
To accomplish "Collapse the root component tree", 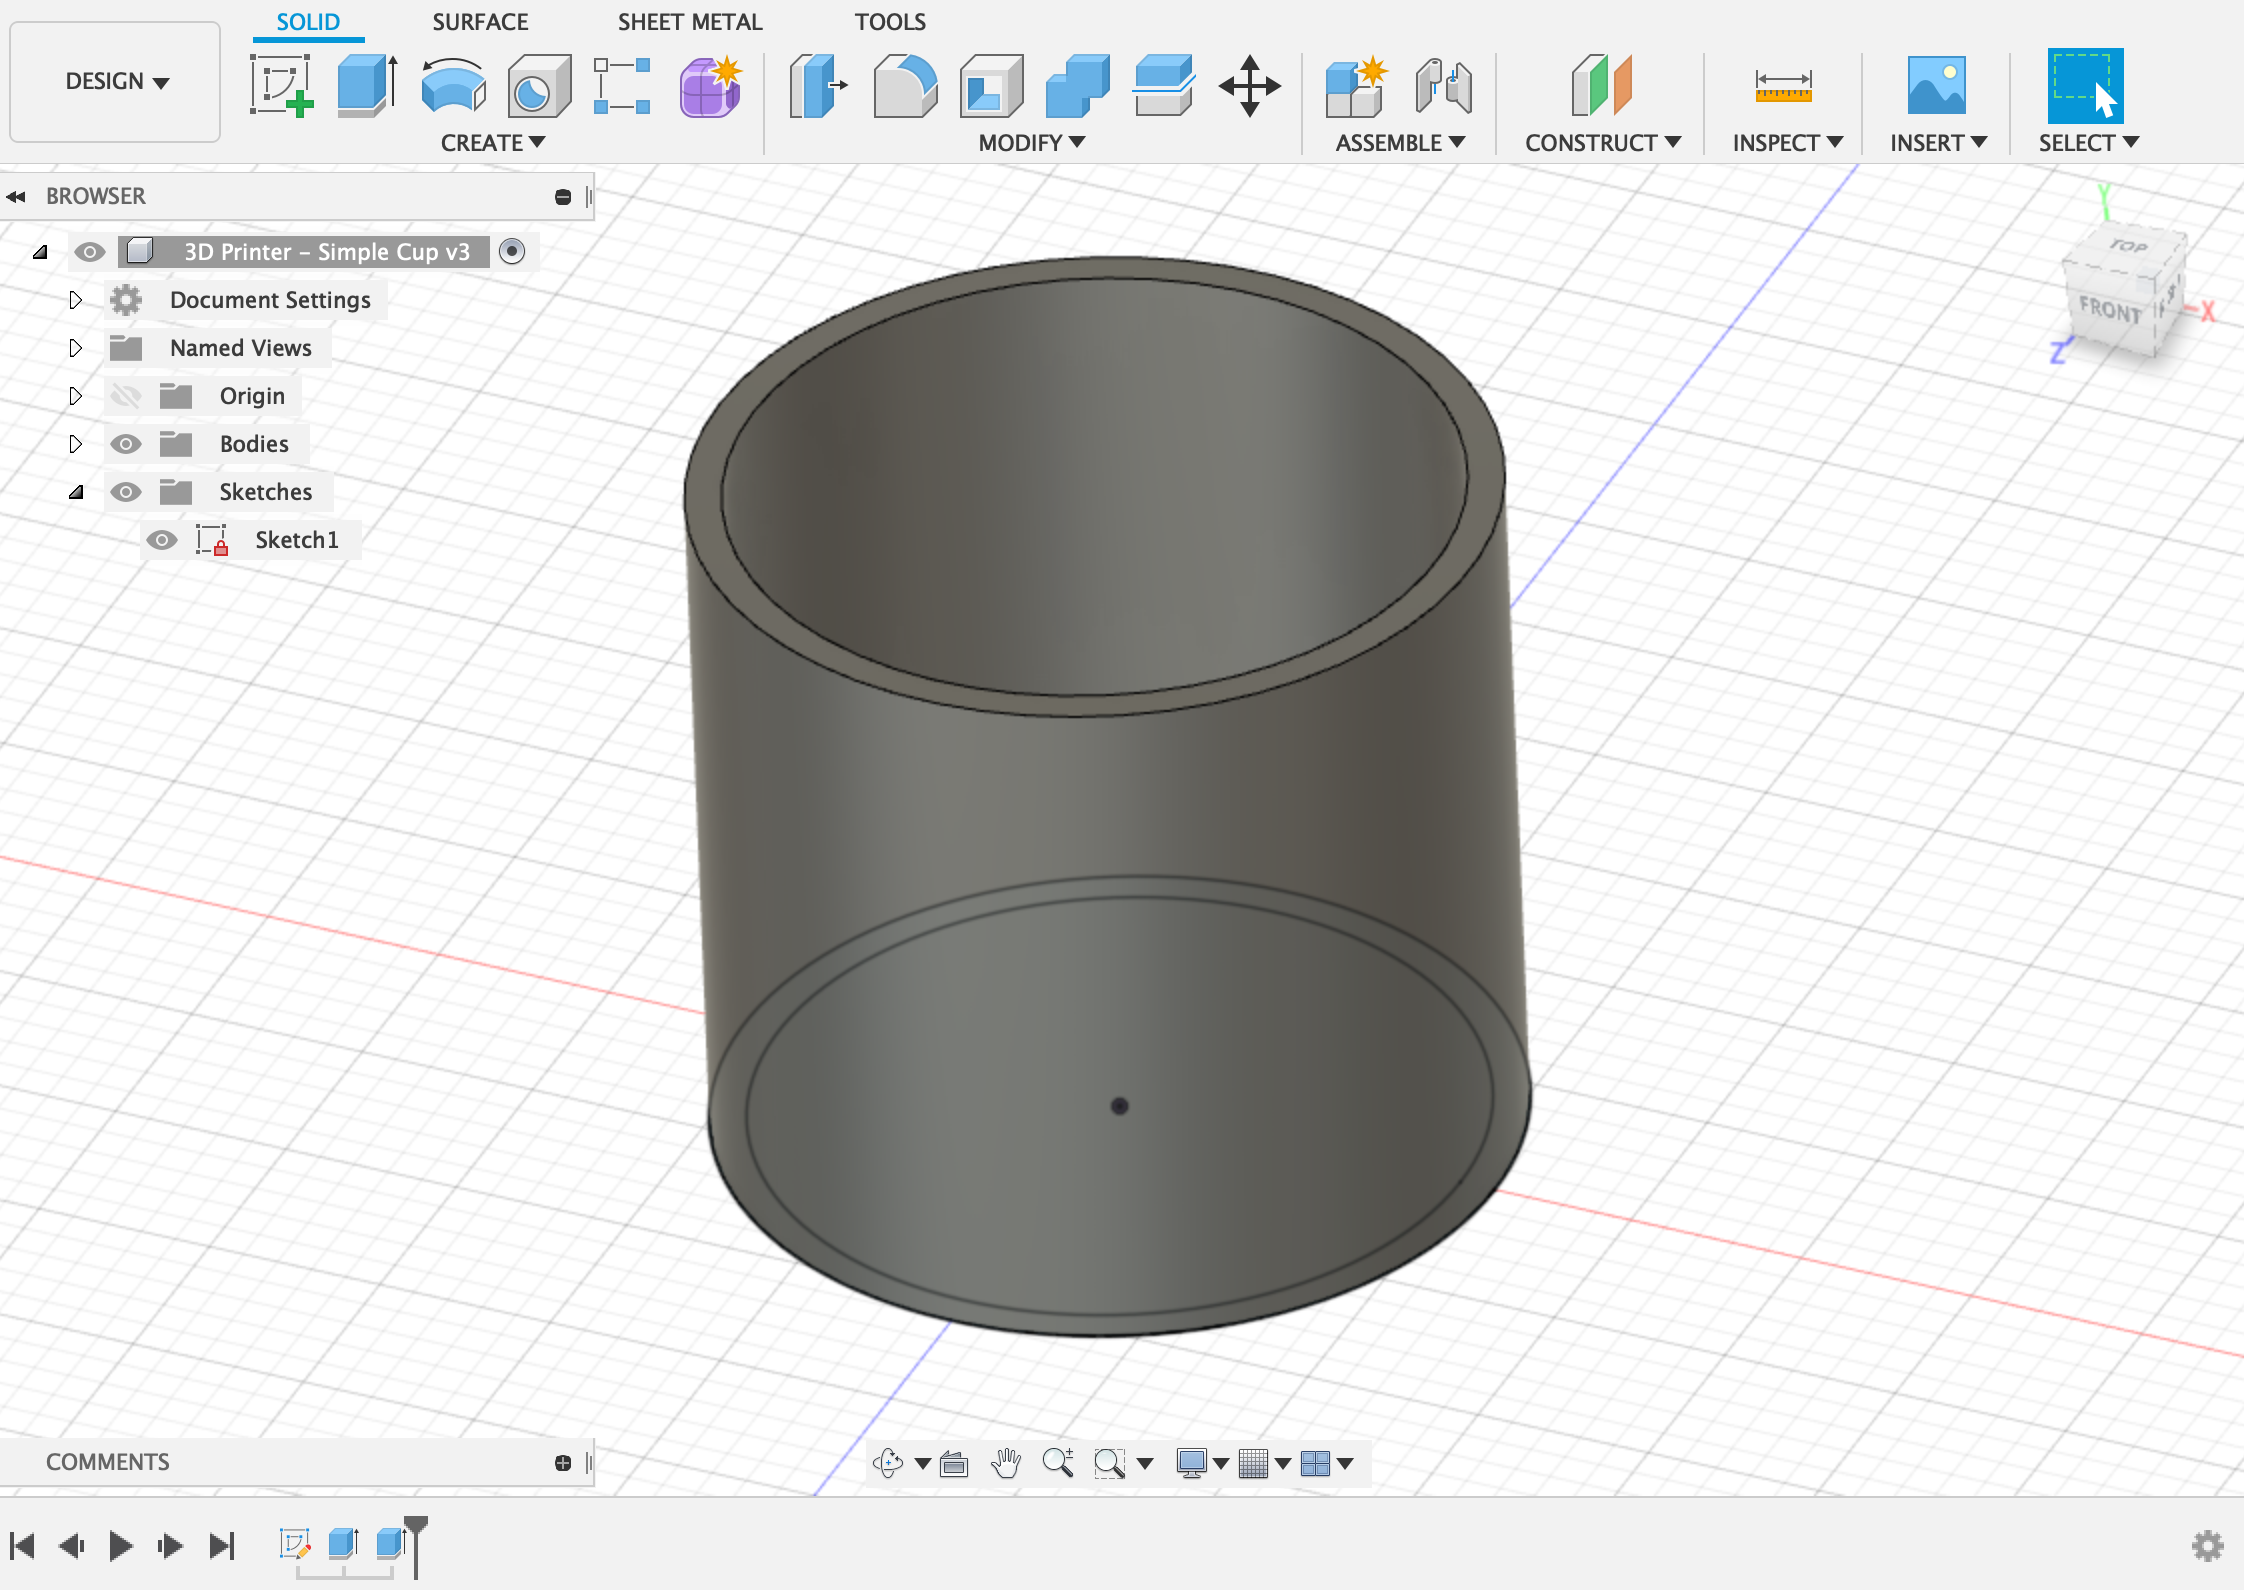I will click(40, 252).
